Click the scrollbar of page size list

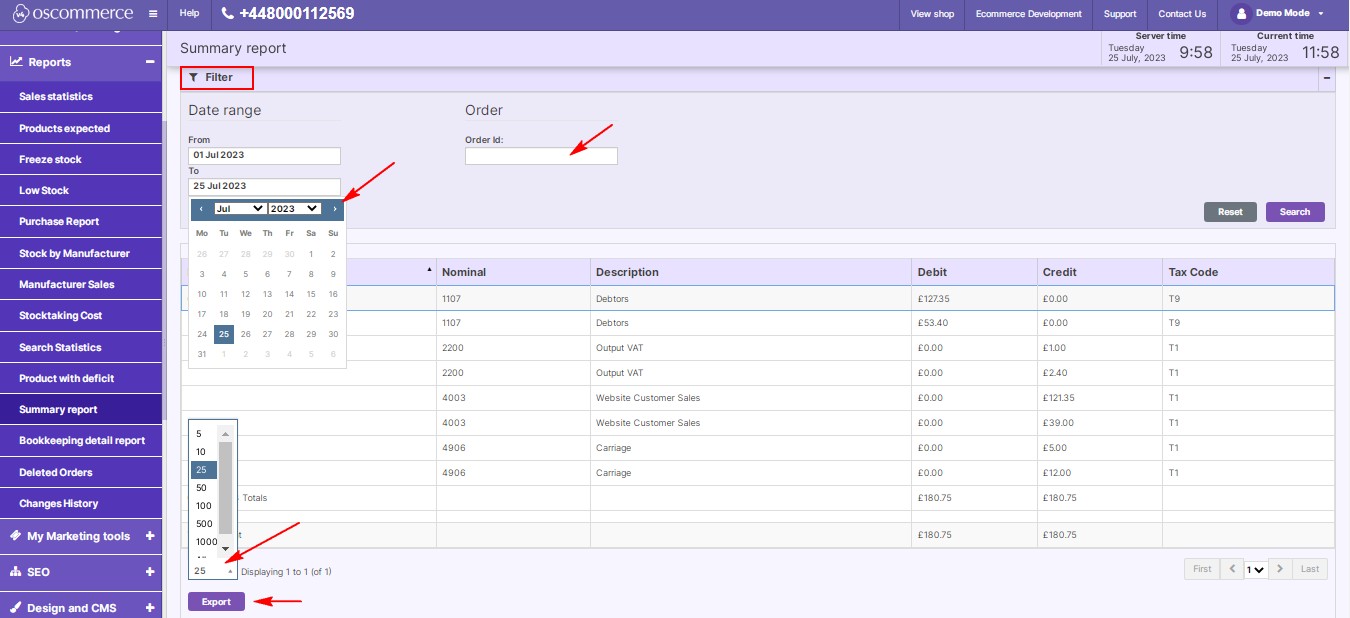(226, 489)
